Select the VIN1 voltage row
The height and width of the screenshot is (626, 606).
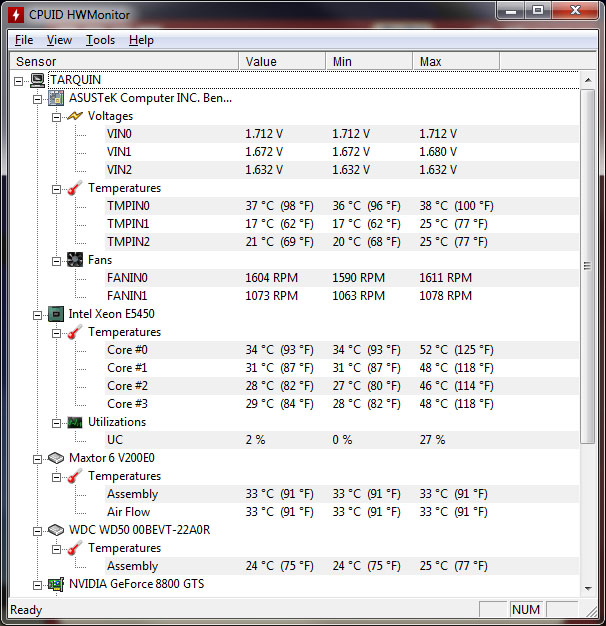tap(342, 152)
